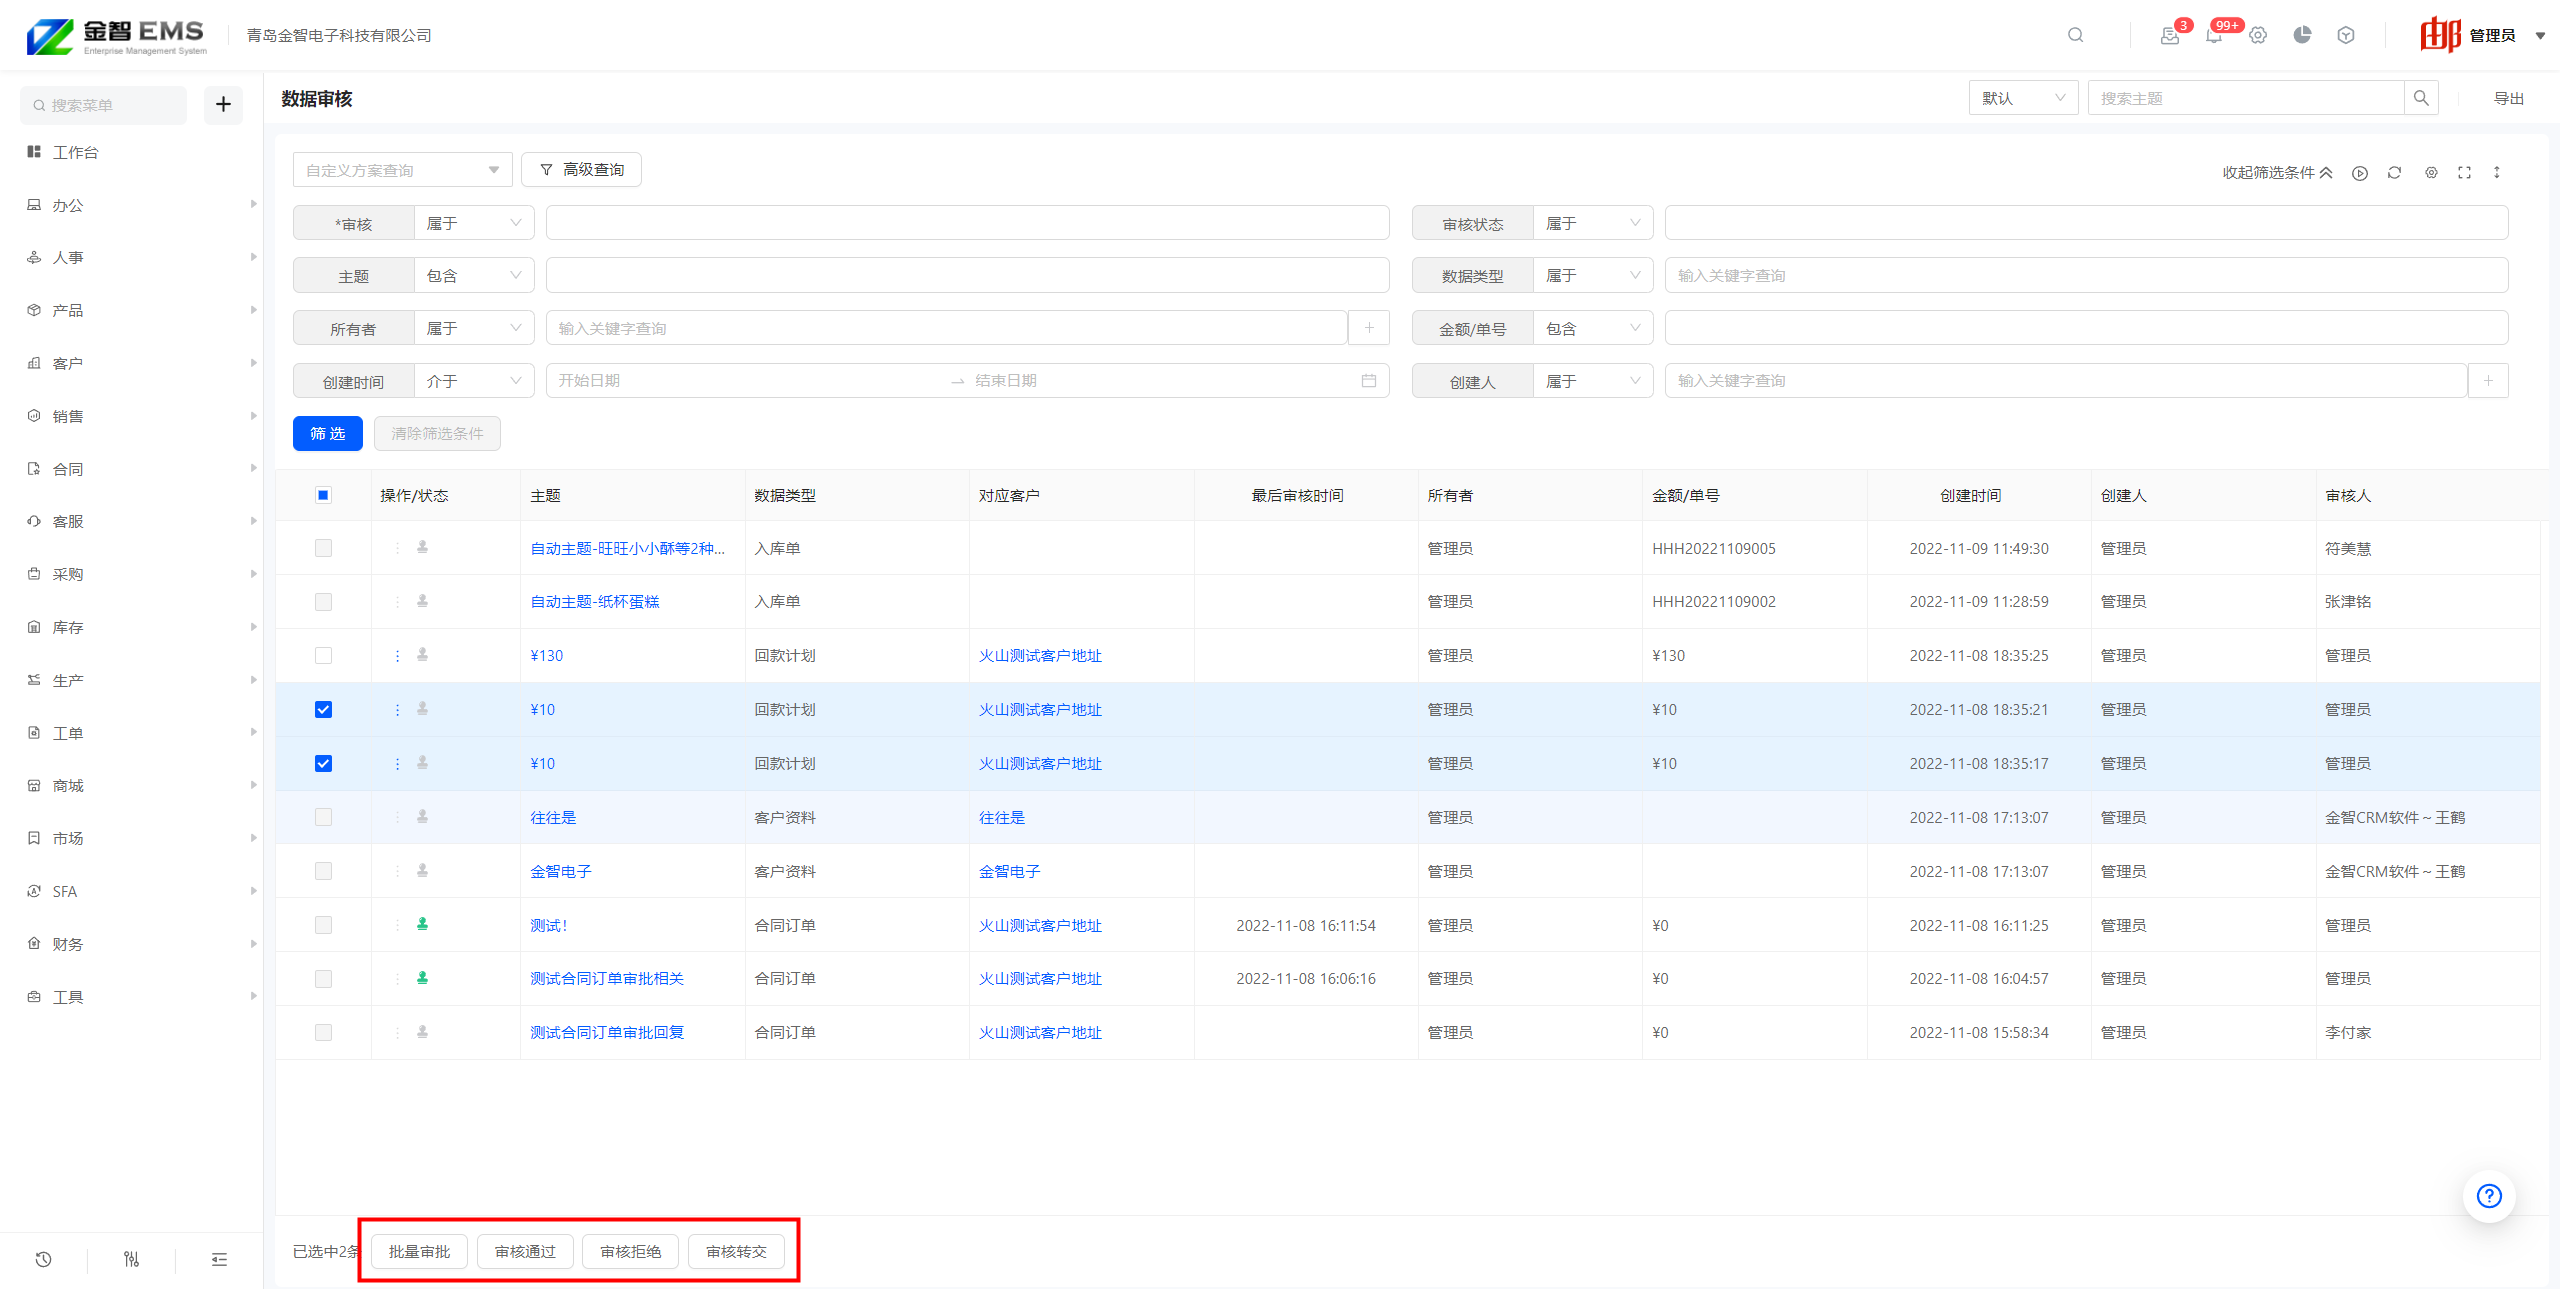Click the refresh icon above filters
2560x1289 pixels.
[x=2394, y=173]
